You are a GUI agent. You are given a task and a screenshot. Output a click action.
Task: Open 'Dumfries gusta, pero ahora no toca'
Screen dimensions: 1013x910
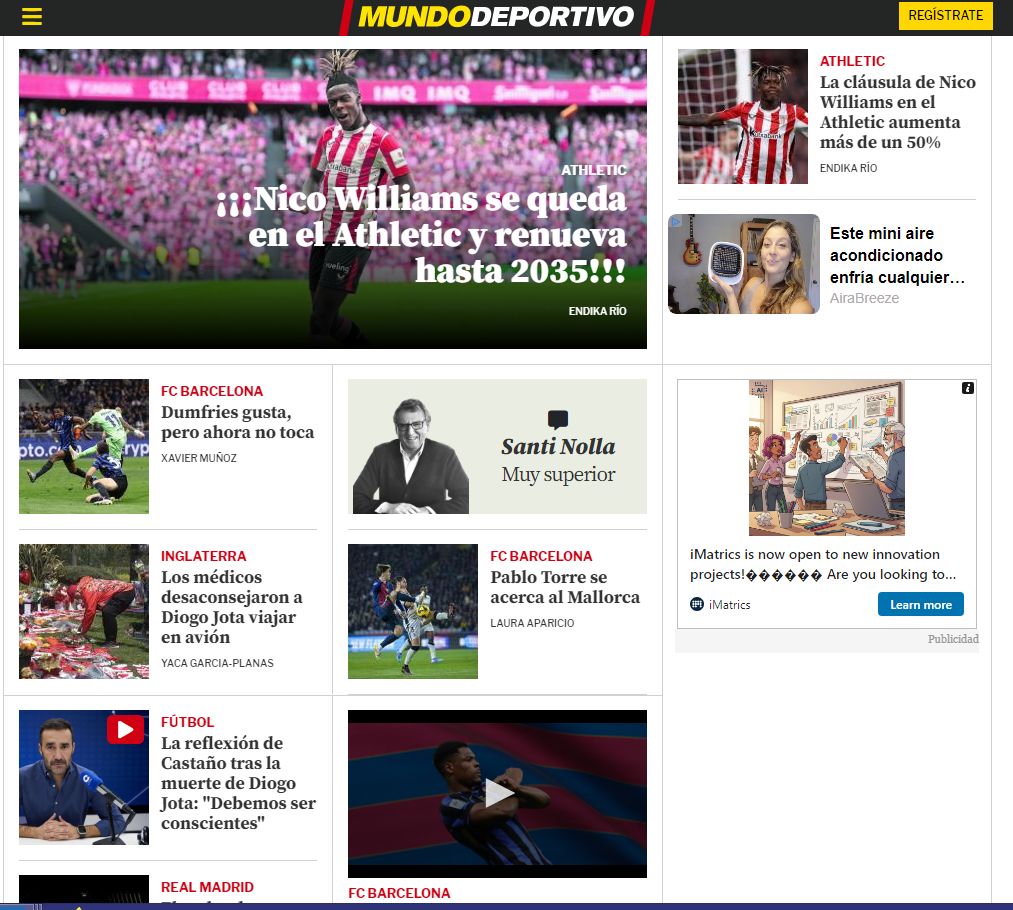237,422
